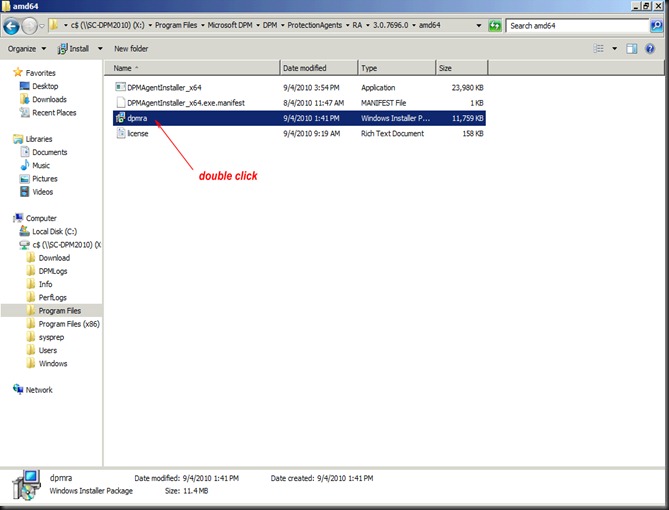Sort by the Type column header
Viewport: 669px width, 510px height.
click(397, 68)
